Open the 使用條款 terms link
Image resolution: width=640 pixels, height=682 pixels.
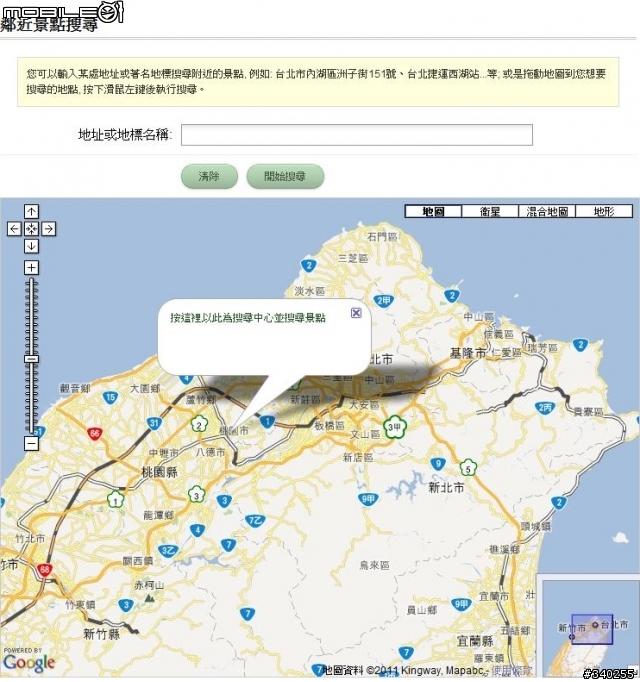tap(512, 670)
